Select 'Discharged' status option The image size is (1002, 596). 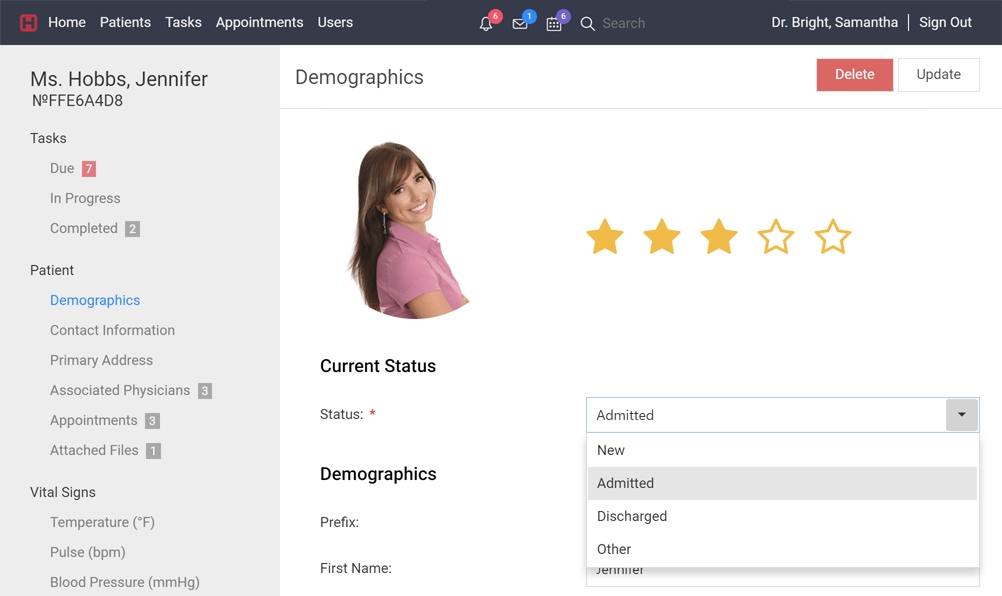632,516
